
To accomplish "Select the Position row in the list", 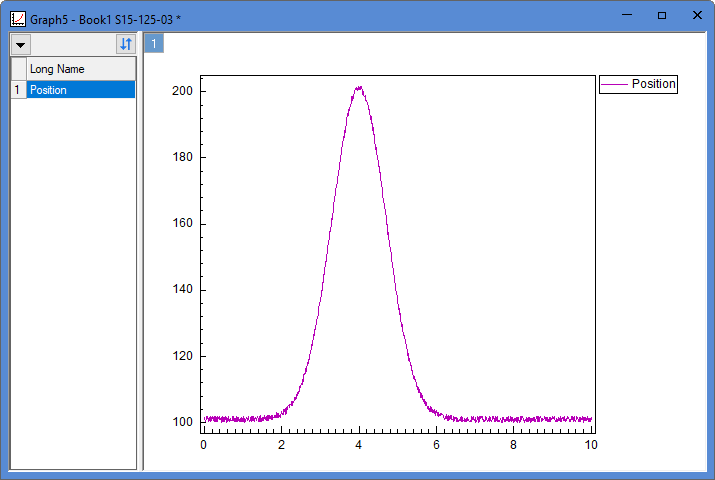I will pos(81,90).
